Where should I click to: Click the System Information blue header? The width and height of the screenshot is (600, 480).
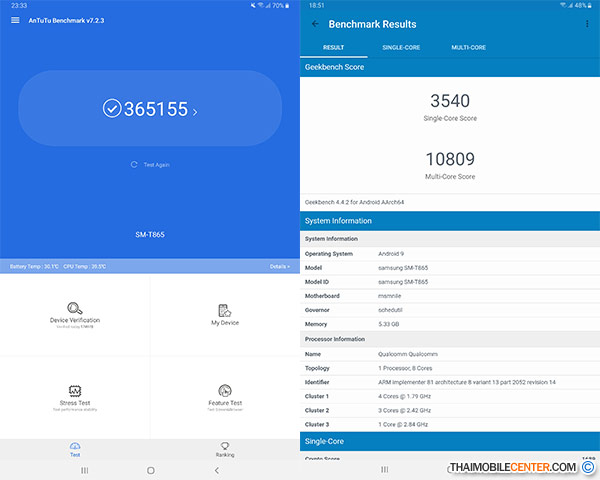[x=450, y=221]
